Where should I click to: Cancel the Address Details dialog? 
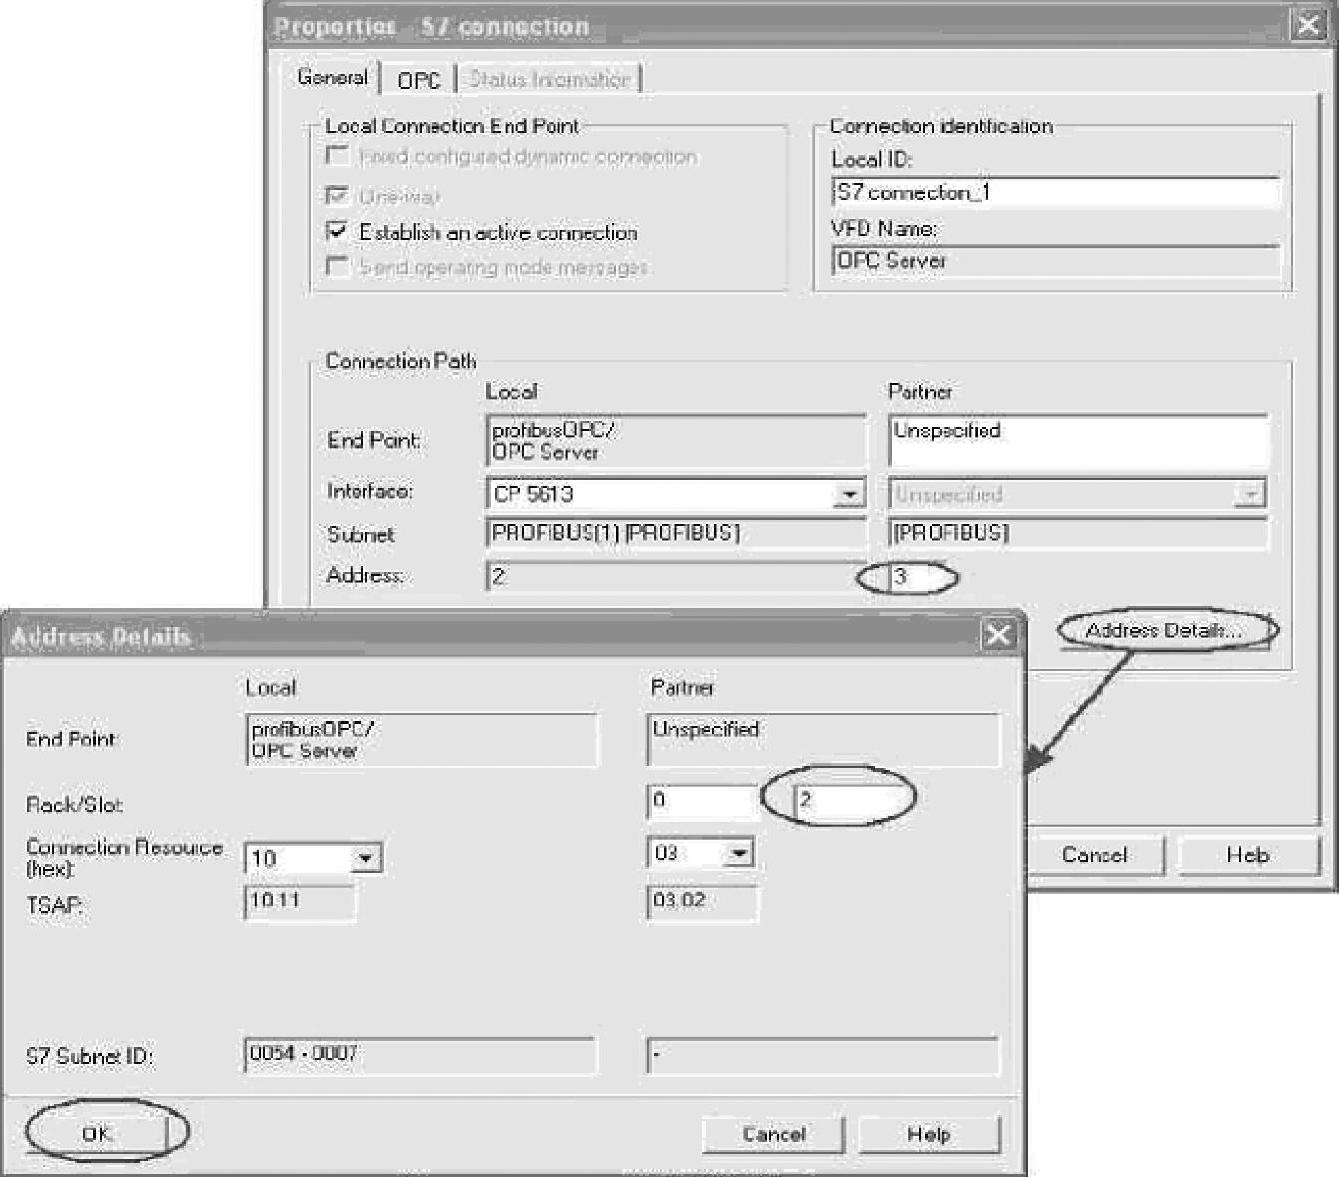(773, 1135)
